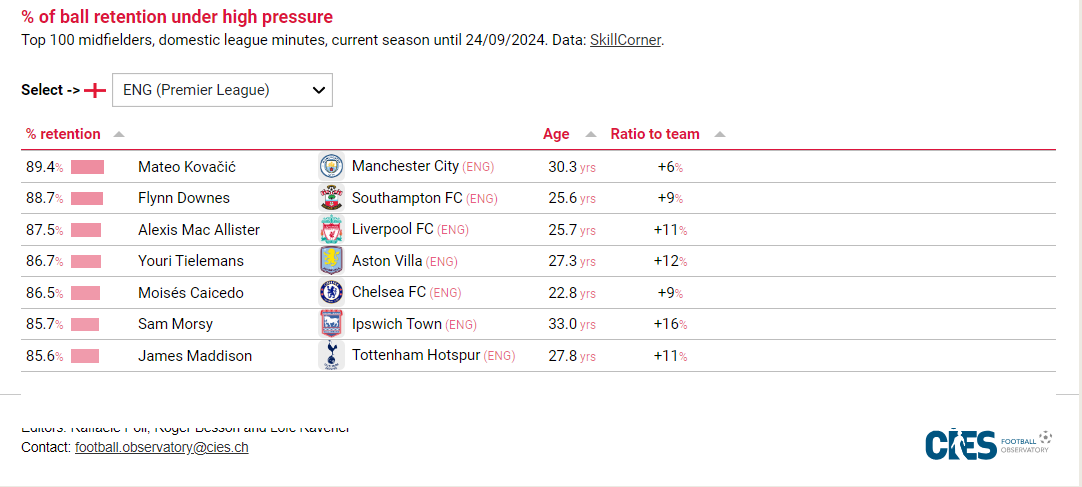Sort by Ratio to team using arrow
Screen dimensions: 1082x487
tap(720, 135)
